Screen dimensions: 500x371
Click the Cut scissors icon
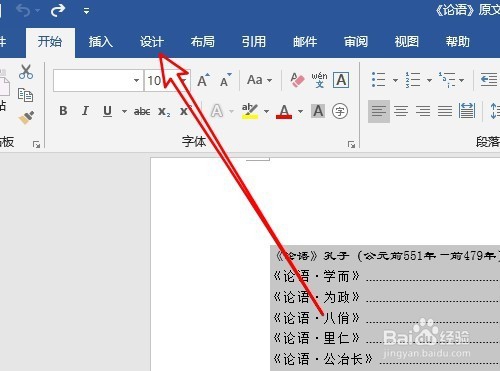coord(26,72)
